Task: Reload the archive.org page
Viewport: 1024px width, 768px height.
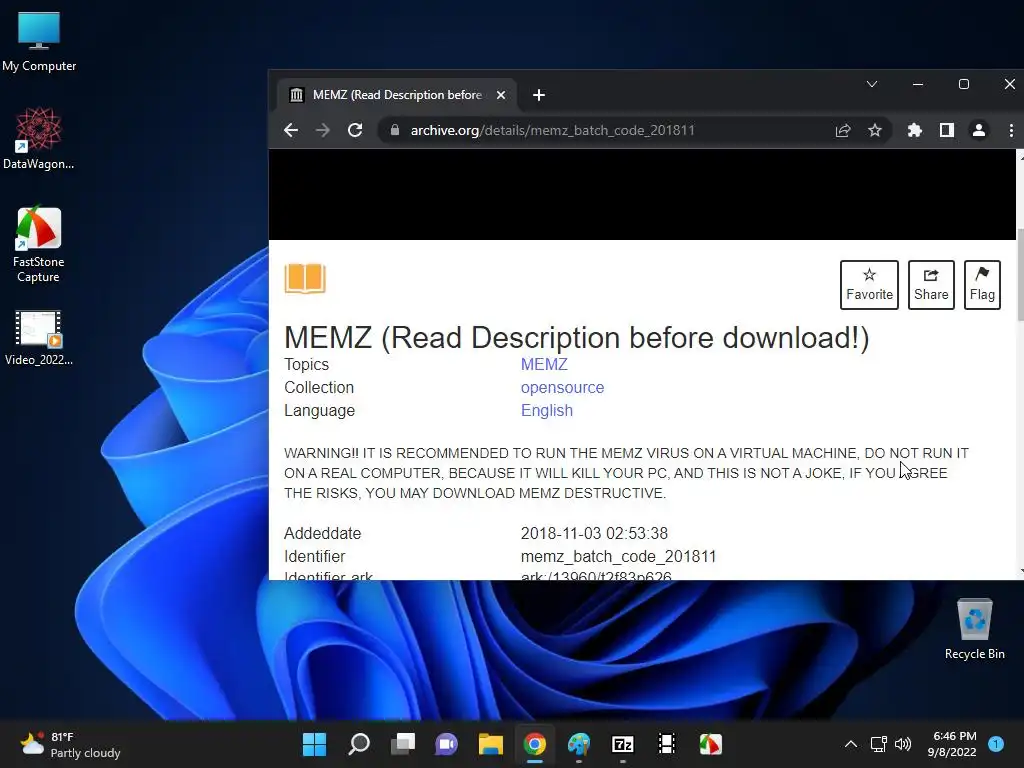Action: pos(355,130)
